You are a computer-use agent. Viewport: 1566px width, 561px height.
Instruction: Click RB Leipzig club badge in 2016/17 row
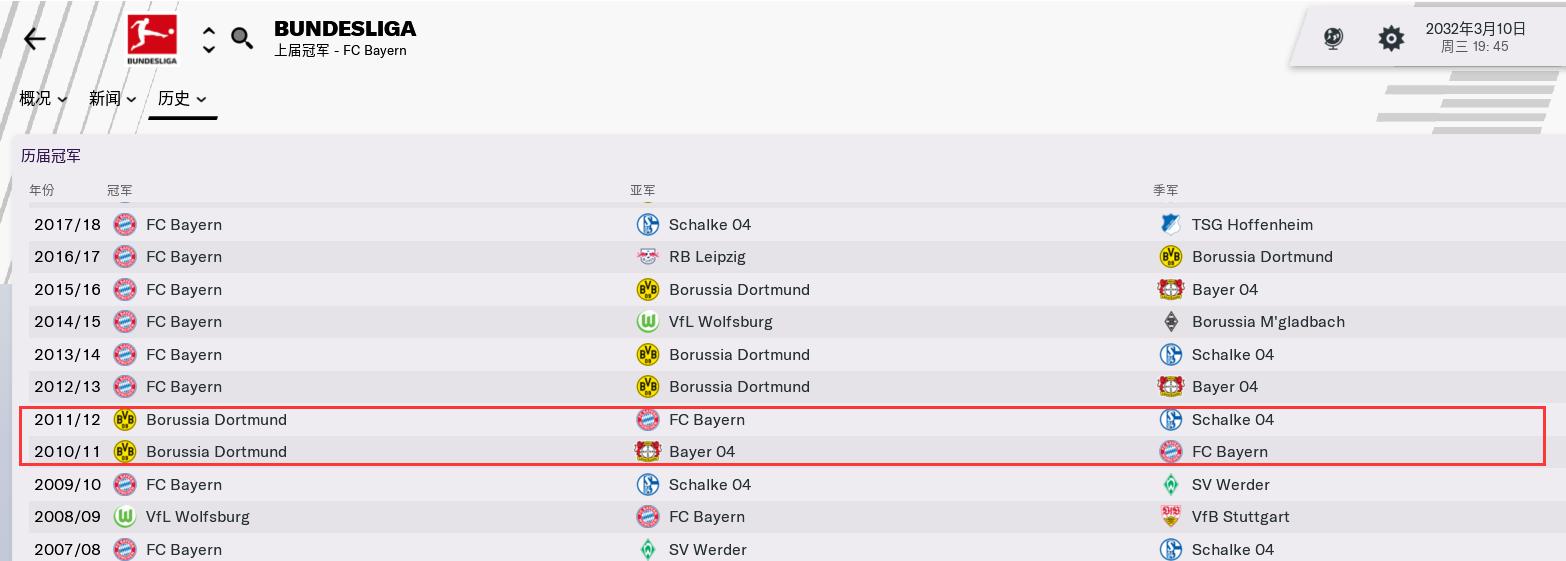pyautogui.click(x=648, y=257)
